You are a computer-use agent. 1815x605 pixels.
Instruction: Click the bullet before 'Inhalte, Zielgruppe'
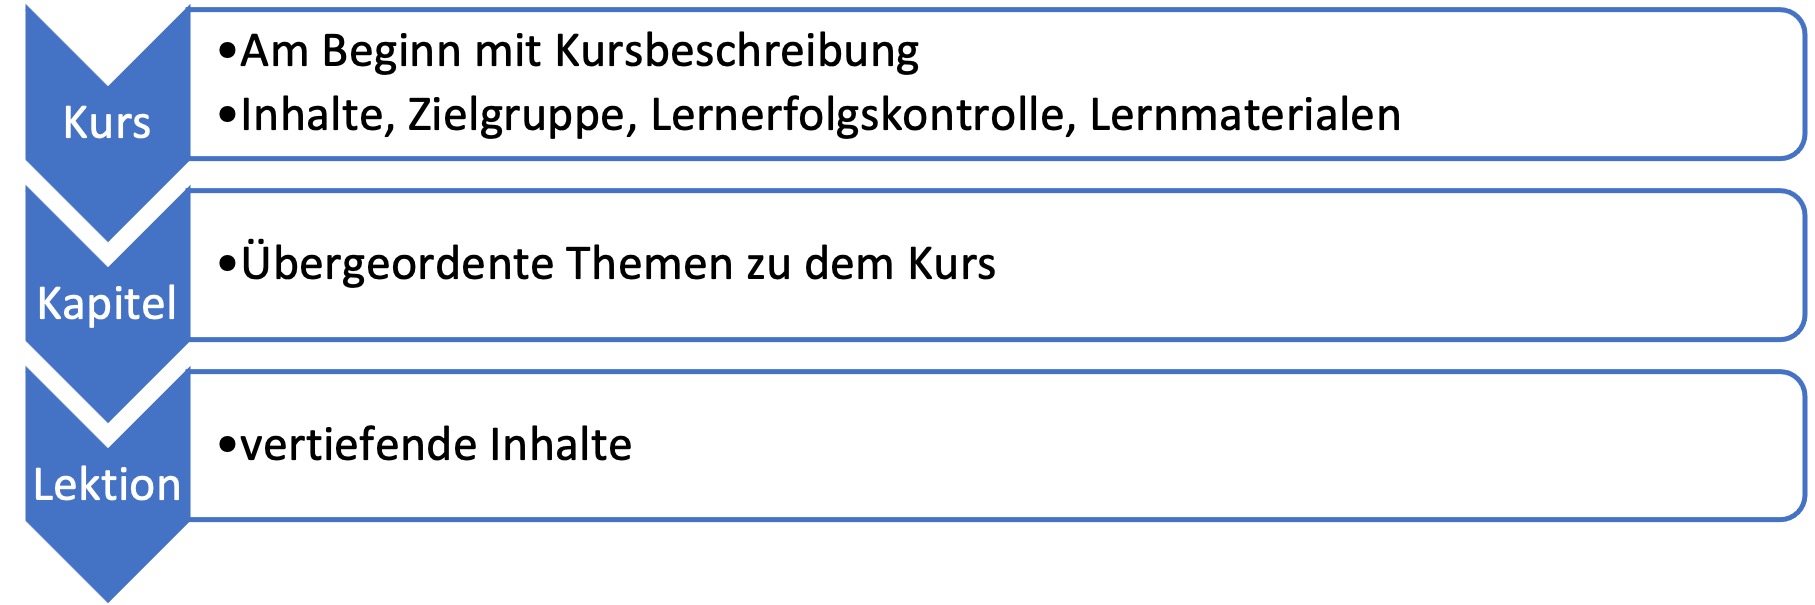[228, 116]
